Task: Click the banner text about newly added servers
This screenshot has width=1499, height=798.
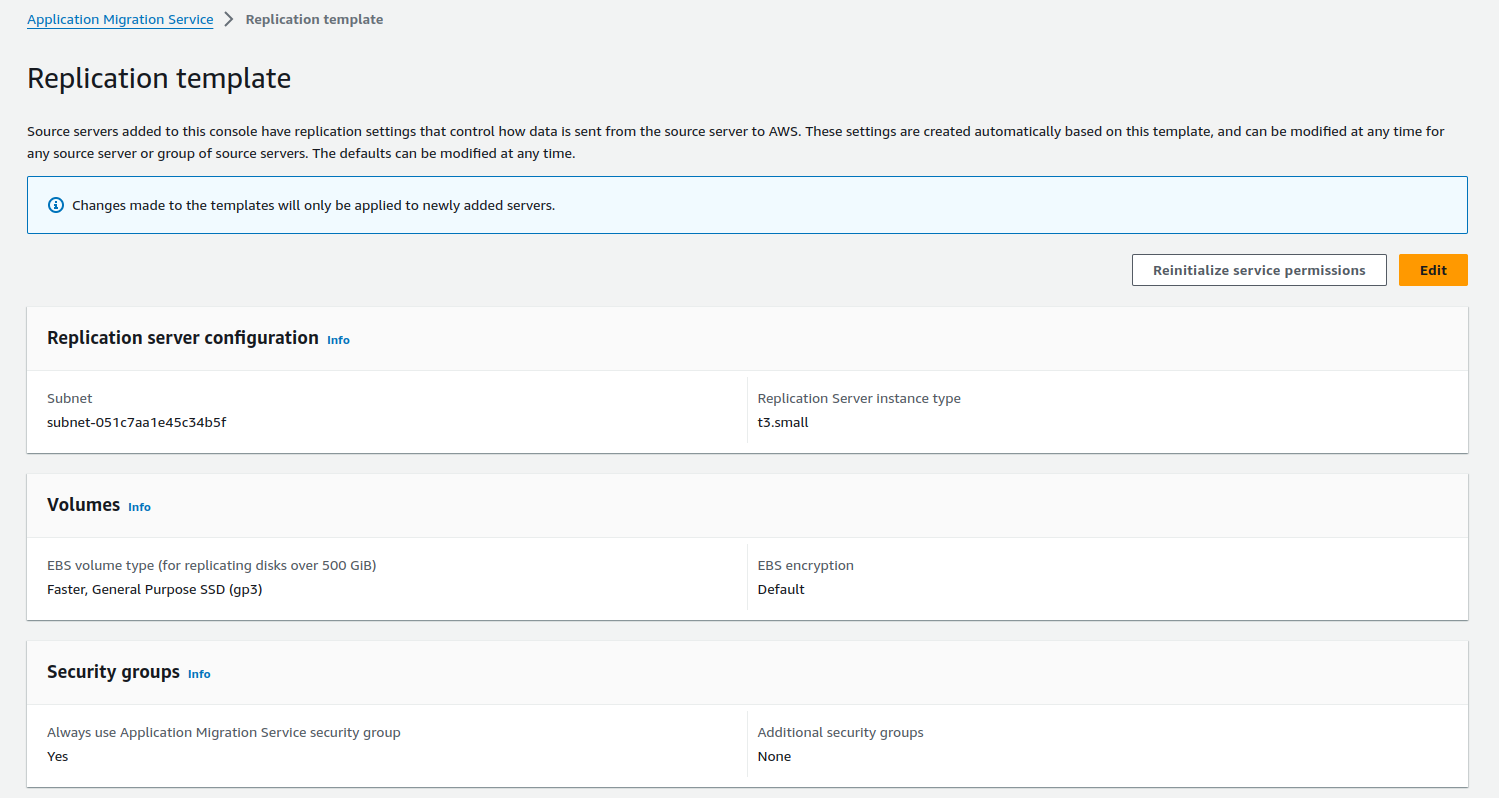Action: click(314, 205)
